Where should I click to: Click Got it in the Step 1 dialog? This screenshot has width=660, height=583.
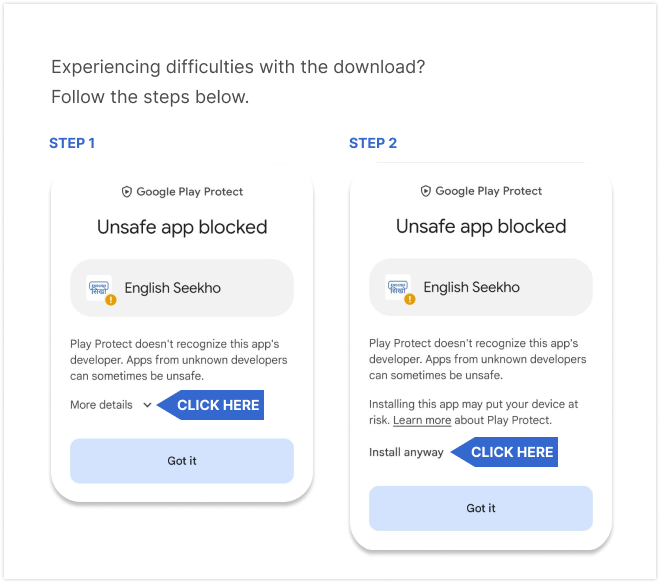point(182,461)
